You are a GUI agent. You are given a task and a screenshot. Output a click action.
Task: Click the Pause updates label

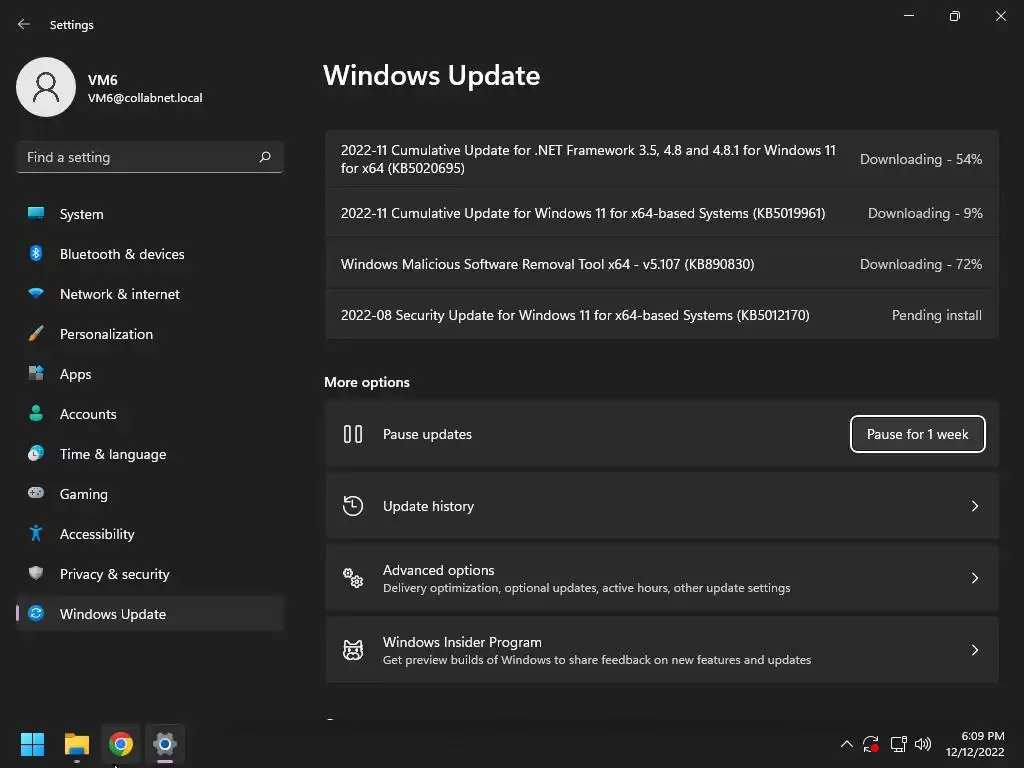click(427, 434)
